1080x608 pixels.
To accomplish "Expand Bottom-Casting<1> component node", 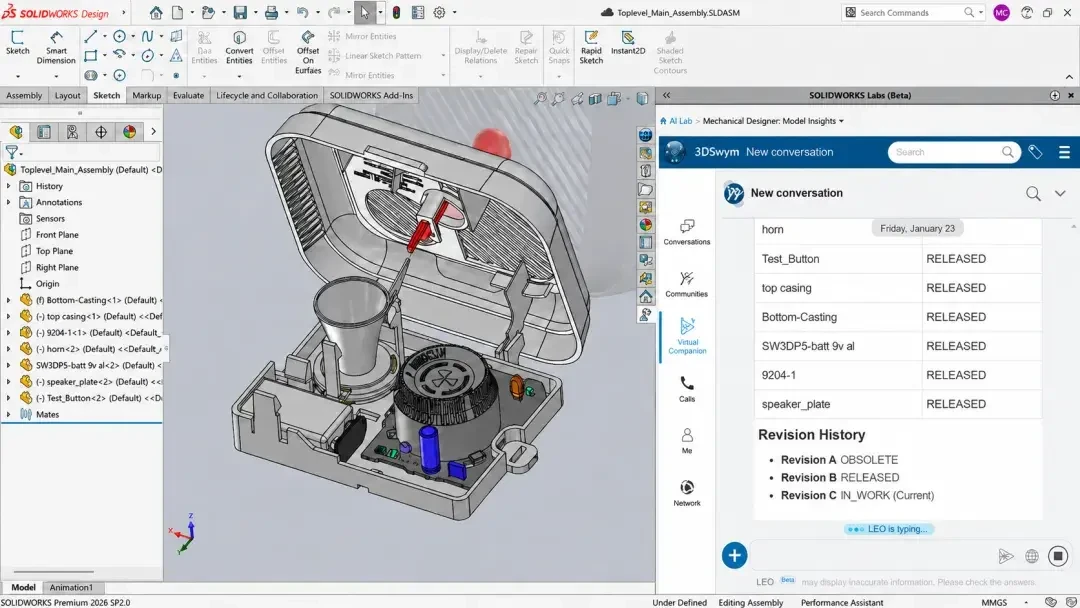I will point(8,300).
